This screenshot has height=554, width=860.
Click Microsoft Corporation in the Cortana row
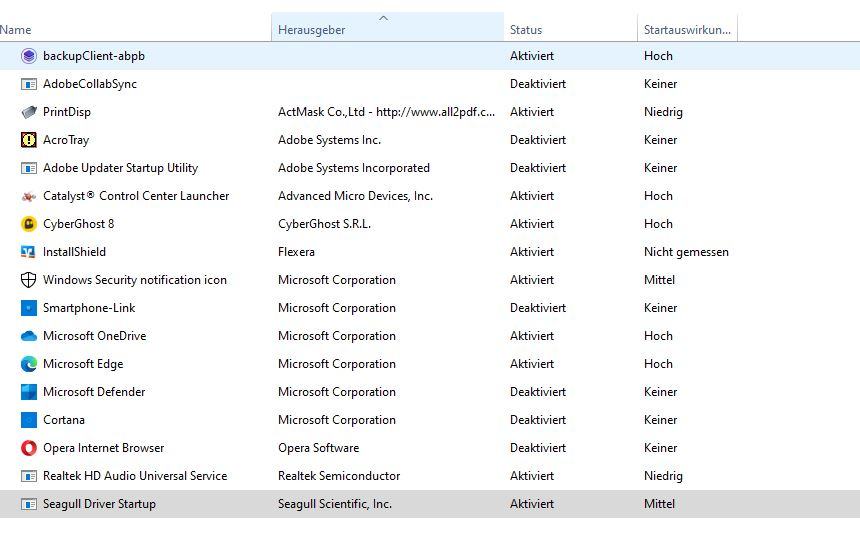337,420
